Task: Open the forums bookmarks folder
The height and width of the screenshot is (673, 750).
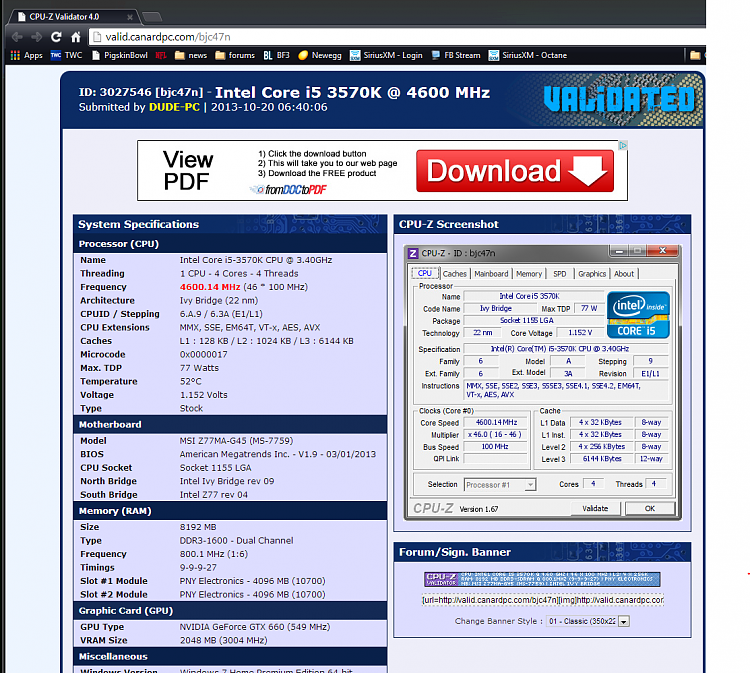Action: coord(235,55)
